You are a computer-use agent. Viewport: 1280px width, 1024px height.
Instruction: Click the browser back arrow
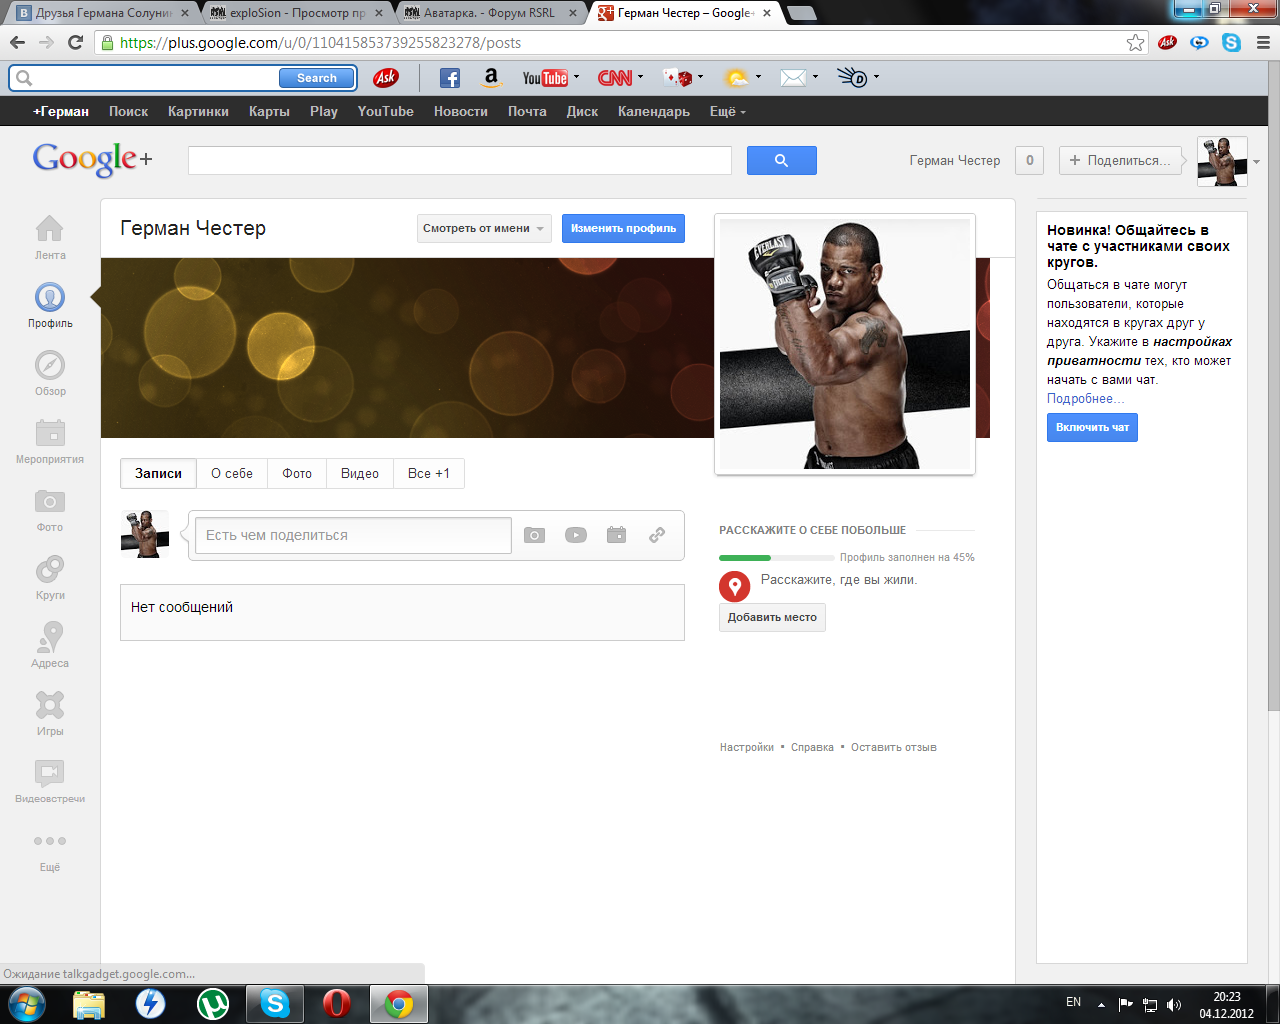[17, 42]
